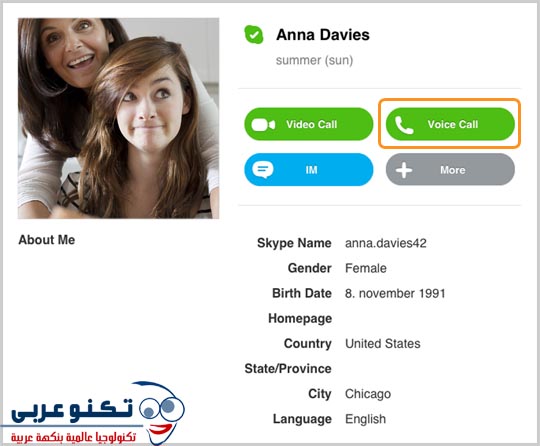Viewport: 540px width, 446px height.
Task: Click the phone handset icon
Action: click(x=404, y=125)
